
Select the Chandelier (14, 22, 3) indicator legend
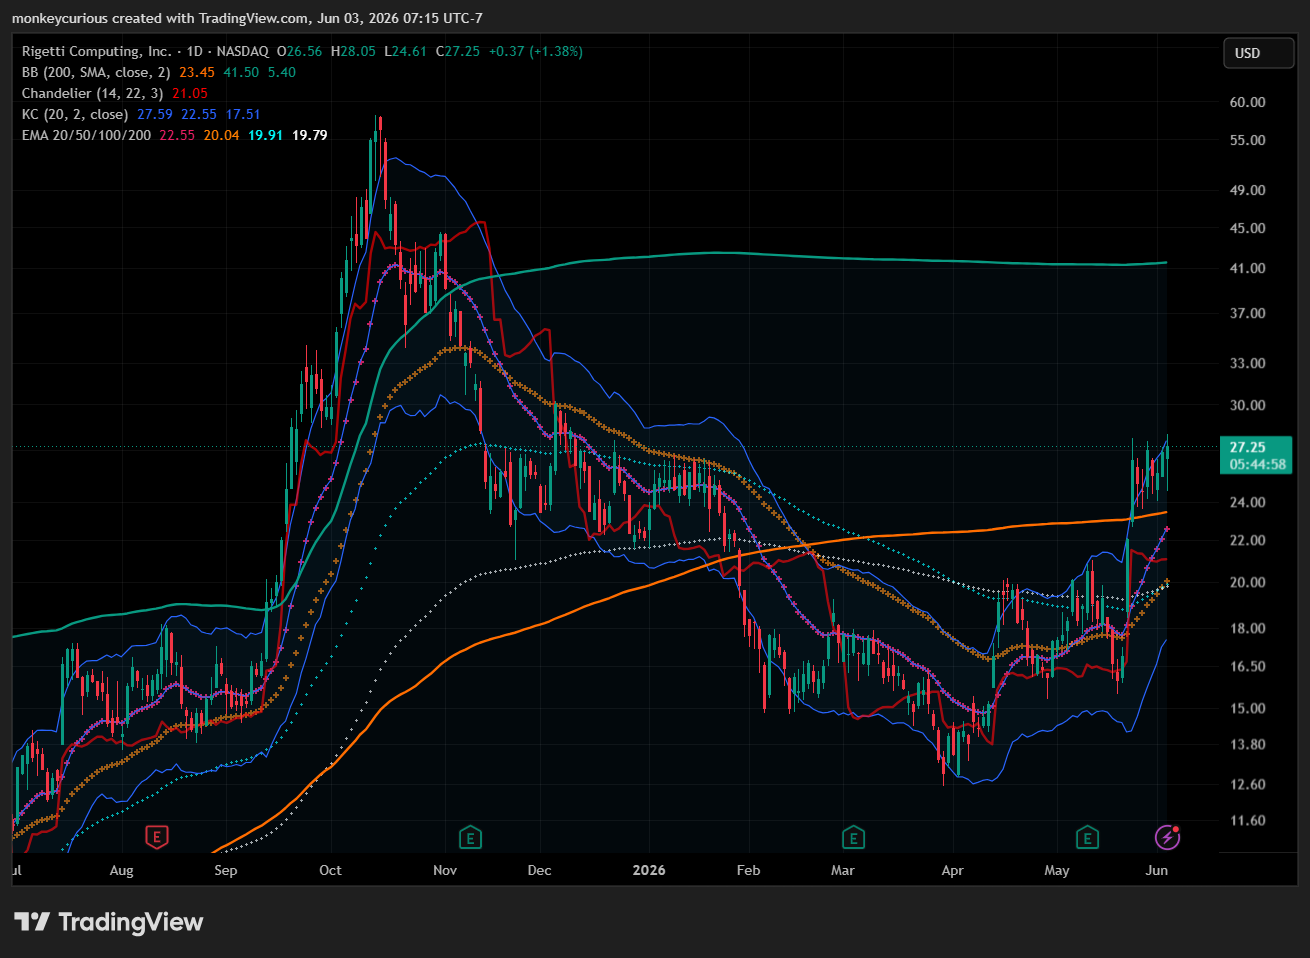92,93
